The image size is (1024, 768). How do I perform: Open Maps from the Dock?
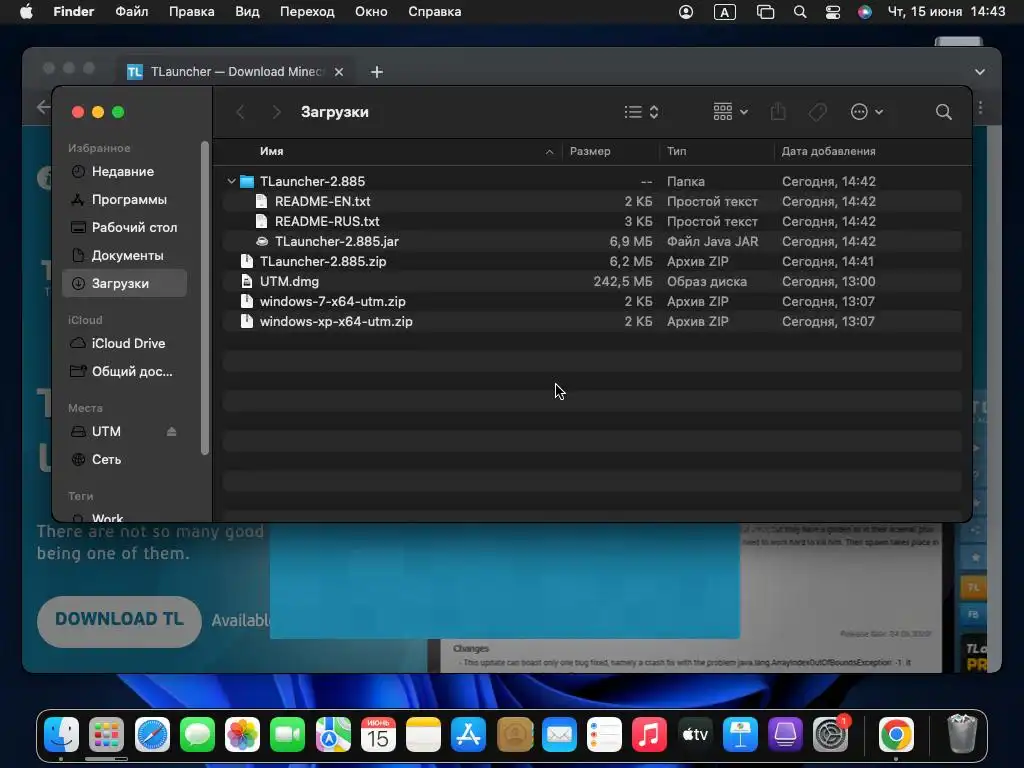pyautogui.click(x=333, y=734)
